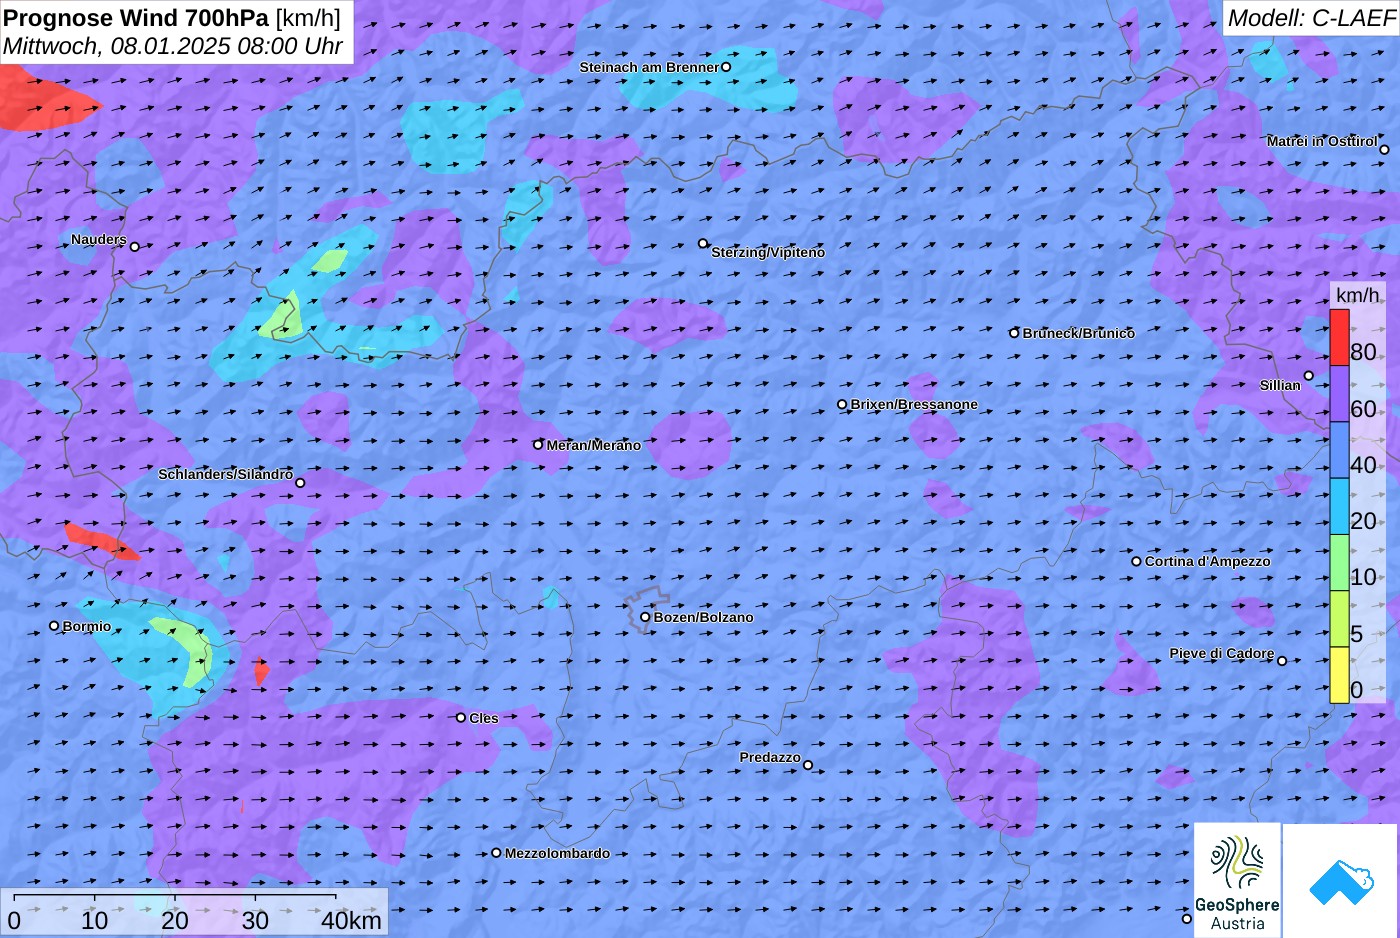Click the Bruneck/Brunico location dot
The image size is (1400, 938).
click(1014, 333)
